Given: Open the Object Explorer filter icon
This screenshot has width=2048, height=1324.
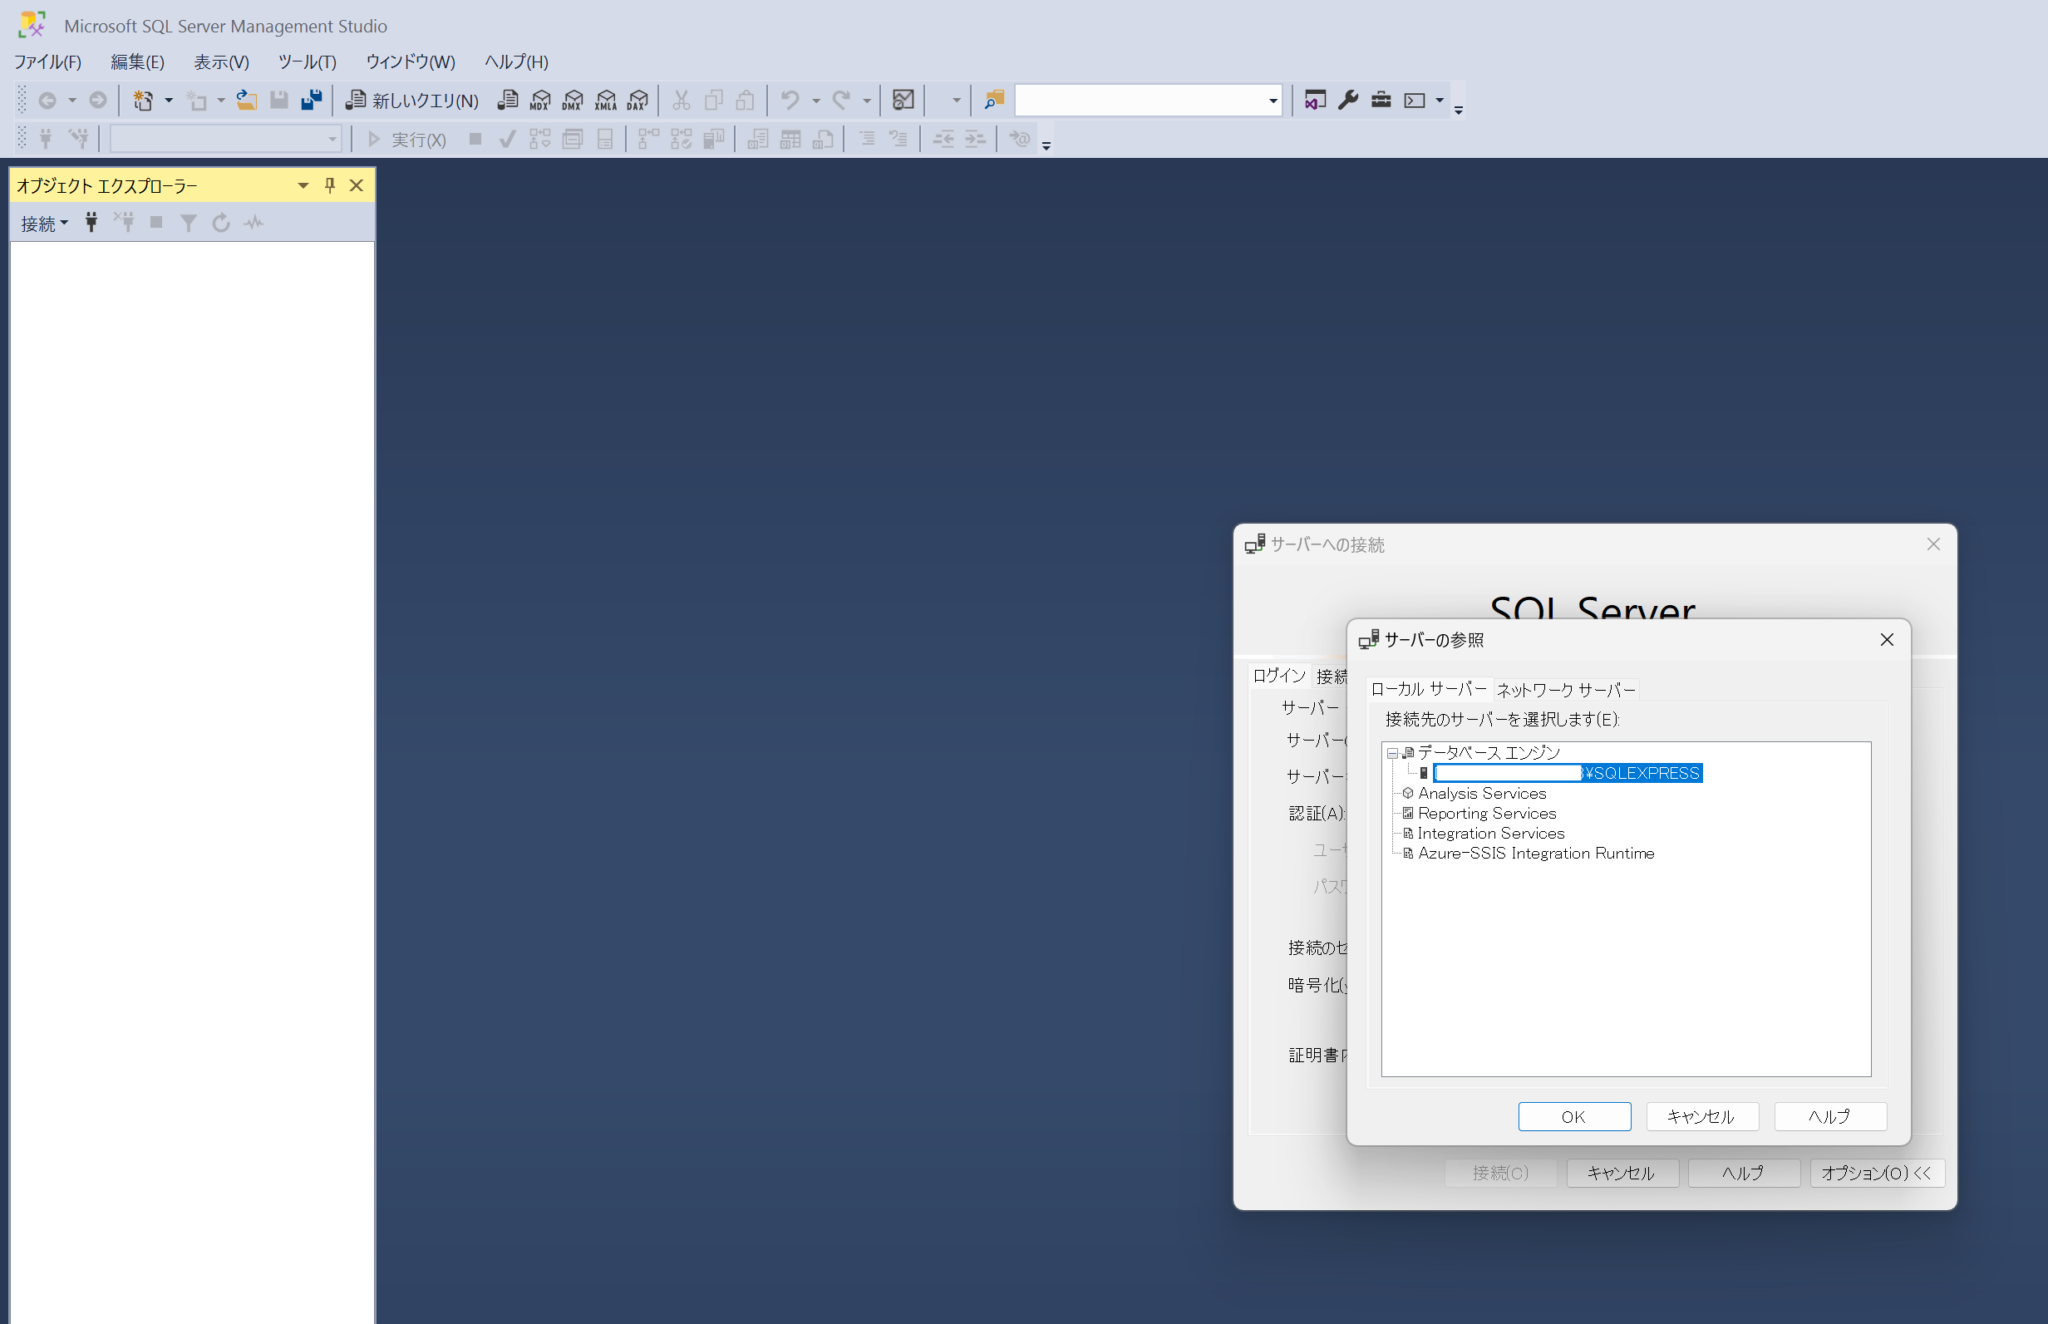Looking at the screenshot, I should (188, 222).
